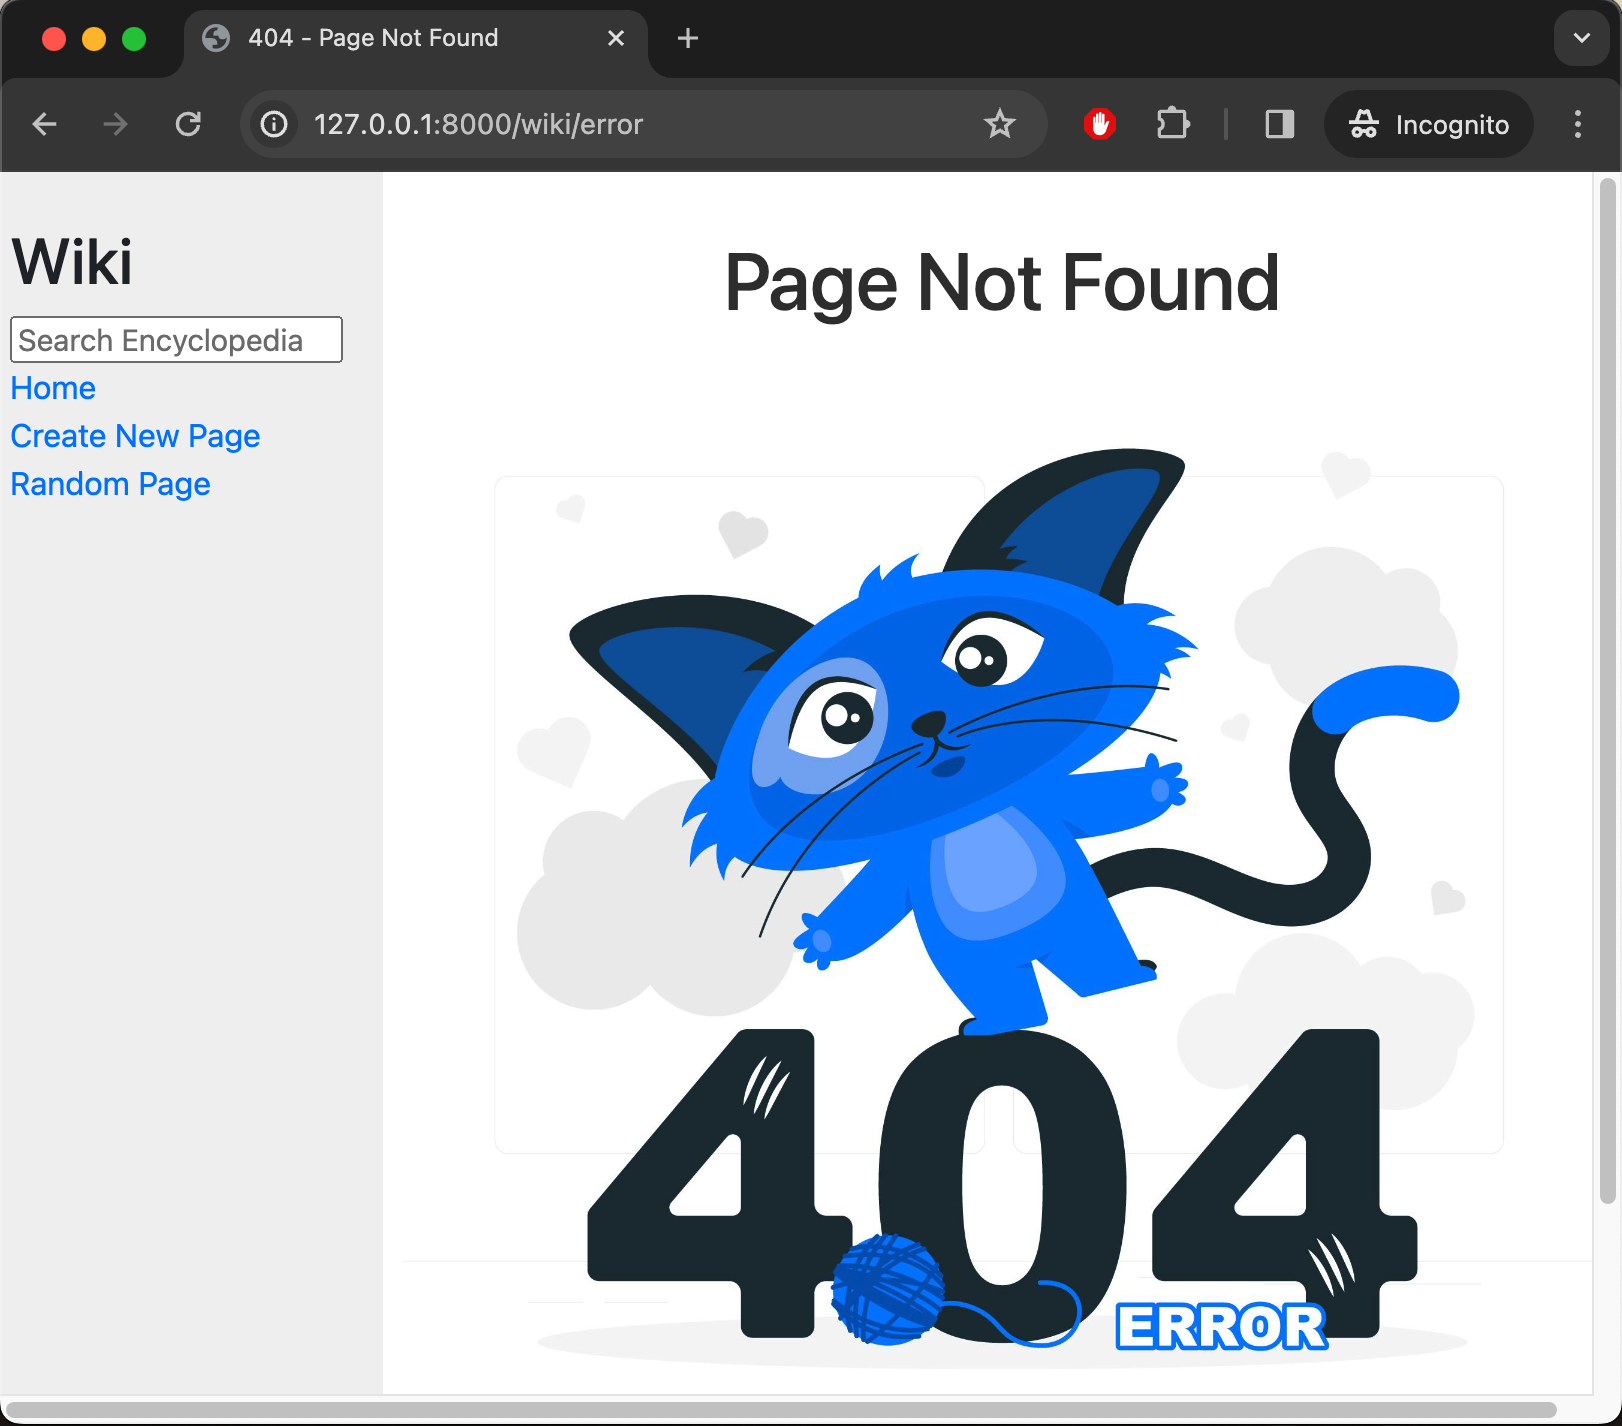
Task: Click the forward navigation arrow
Action: [x=116, y=124]
